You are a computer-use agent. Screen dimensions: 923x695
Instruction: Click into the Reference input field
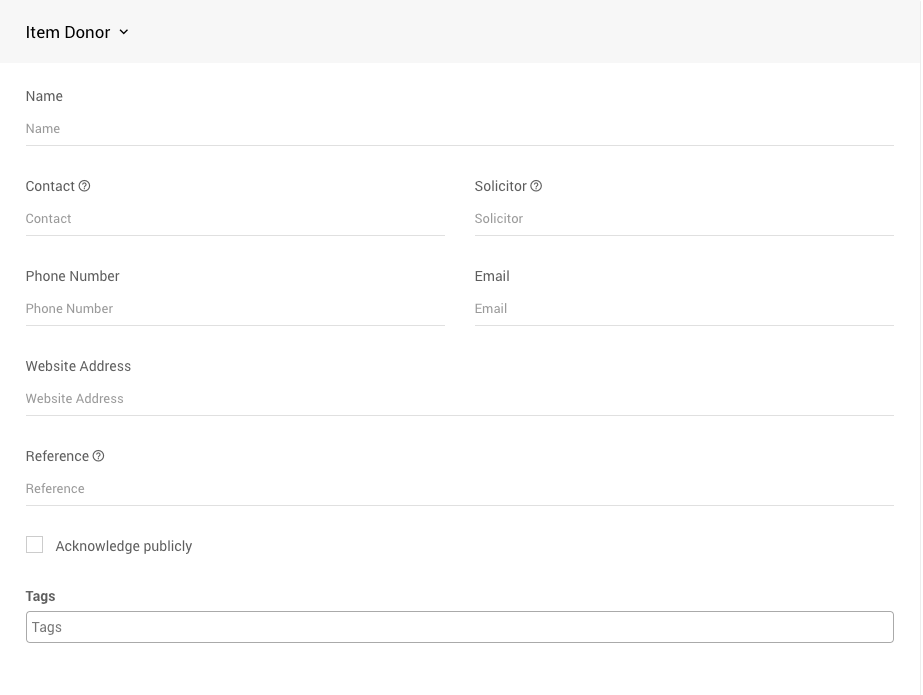pyautogui.click(x=459, y=489)
